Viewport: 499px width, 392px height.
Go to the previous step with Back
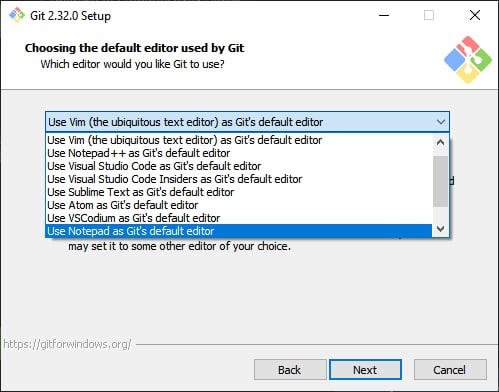pyautogui.click(x=290, y=370)
